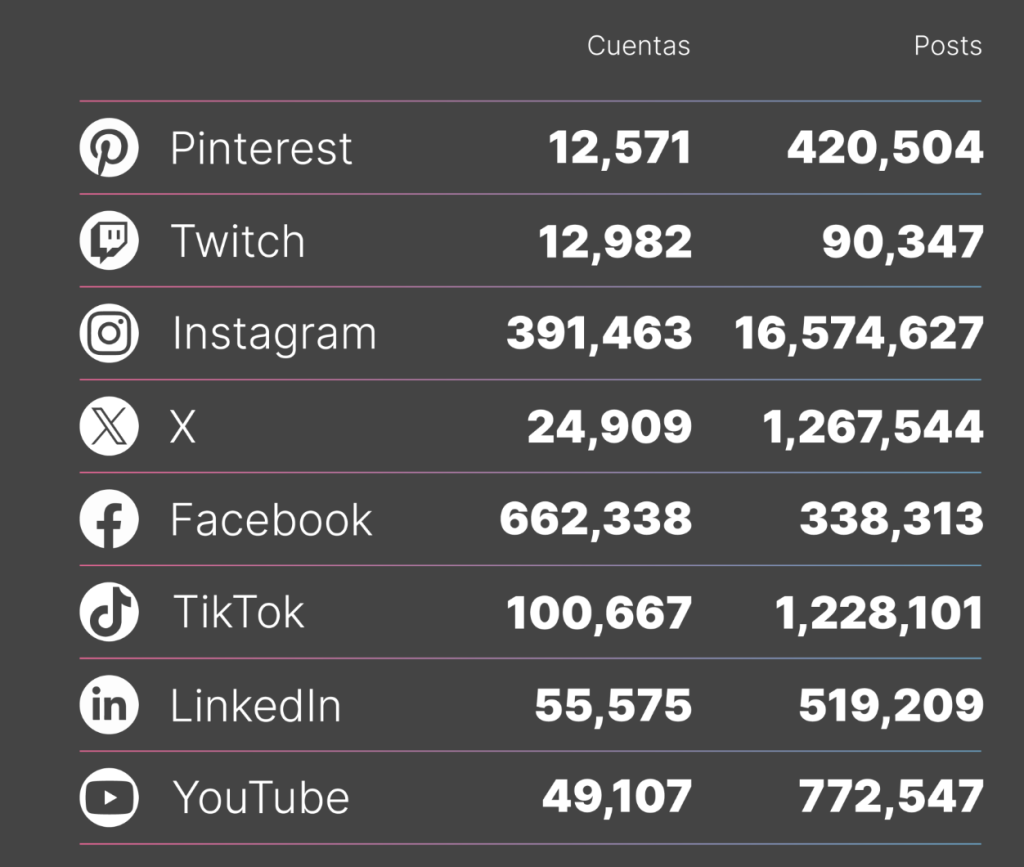Select the TikTok posts value 1,228,101
Viewport: 1024px width, 867px height.
(x=878, y=613)
